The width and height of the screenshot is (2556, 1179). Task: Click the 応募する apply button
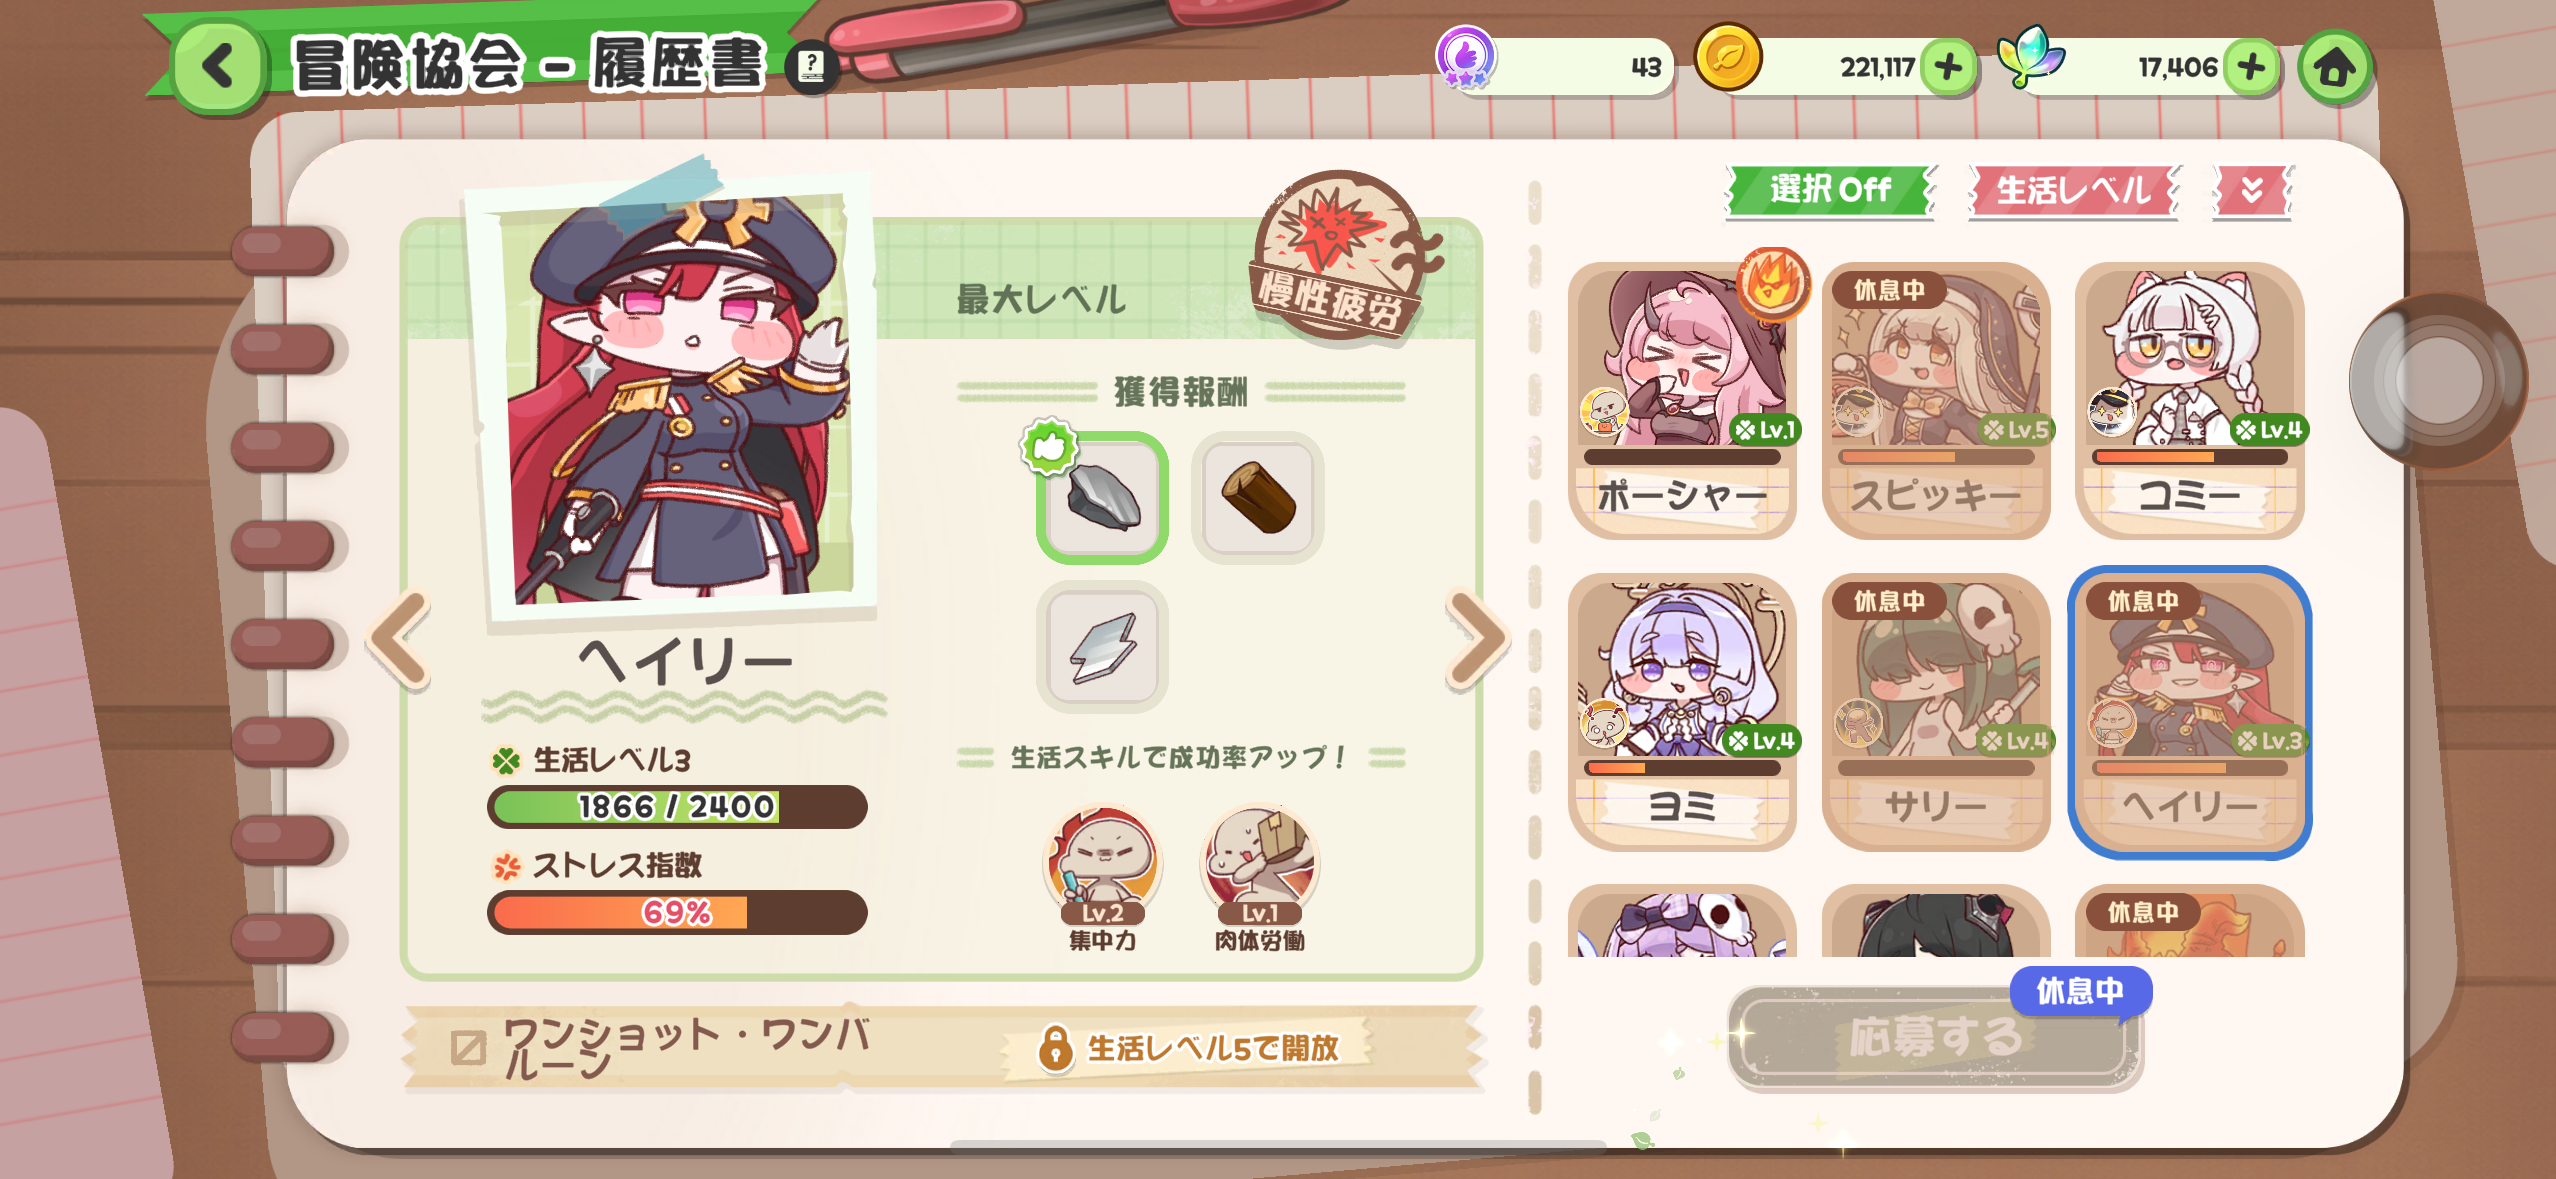pos(1935,1037)
